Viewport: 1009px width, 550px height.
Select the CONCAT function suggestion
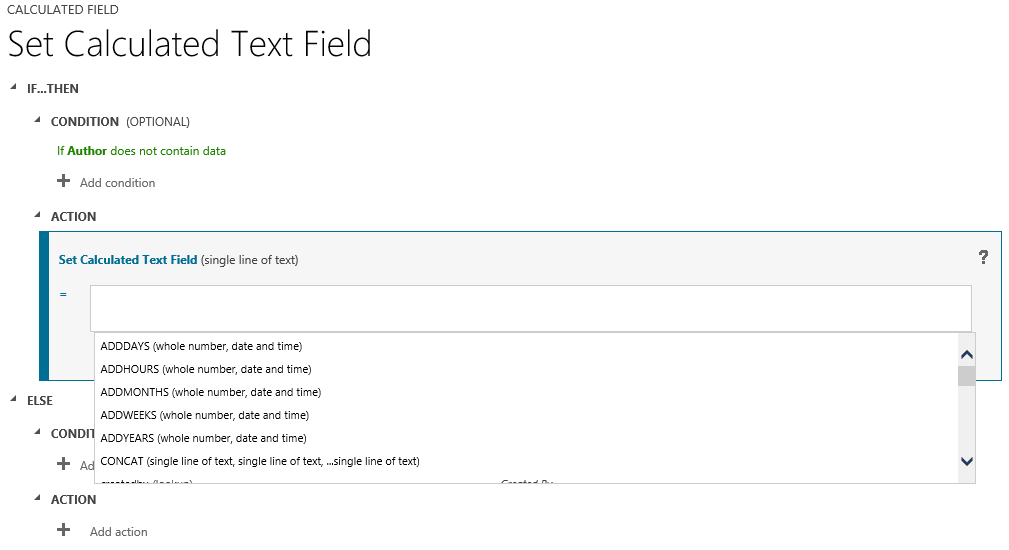259,461
